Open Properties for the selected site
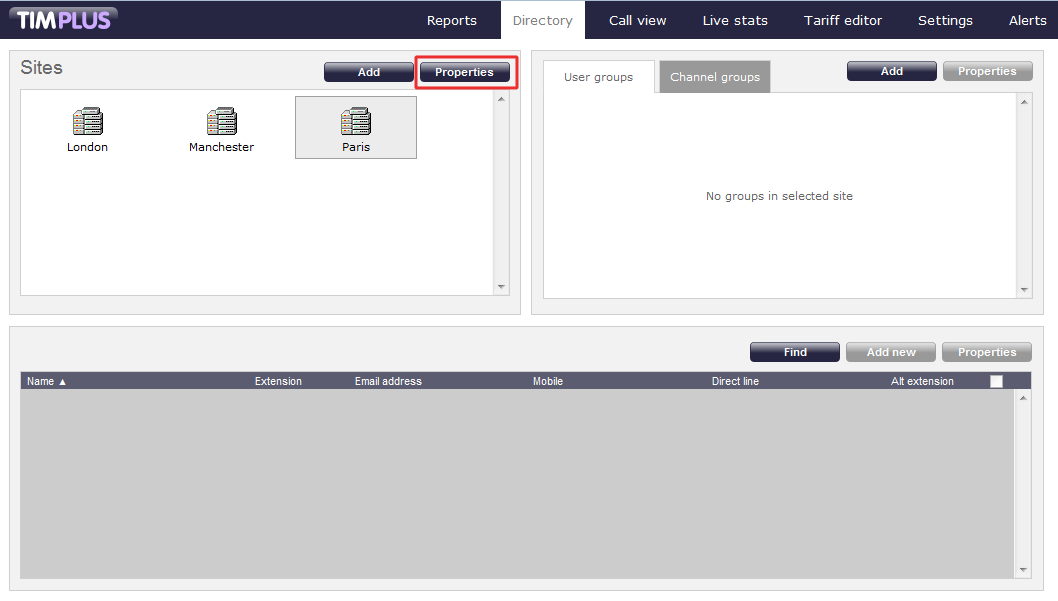This screenshot has width=1058, height=601. pyautogui.click(x=464, y=72)
